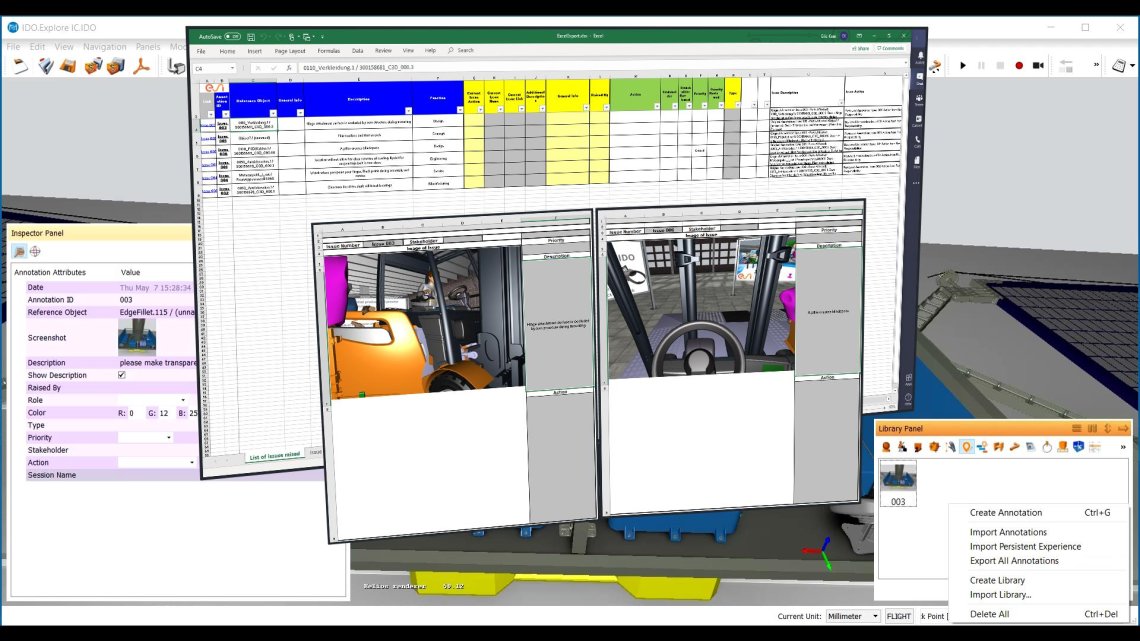Select the highlighted annotation pin icon in Library Panel
Screen dimensions: 1140x641
point(966,447)
